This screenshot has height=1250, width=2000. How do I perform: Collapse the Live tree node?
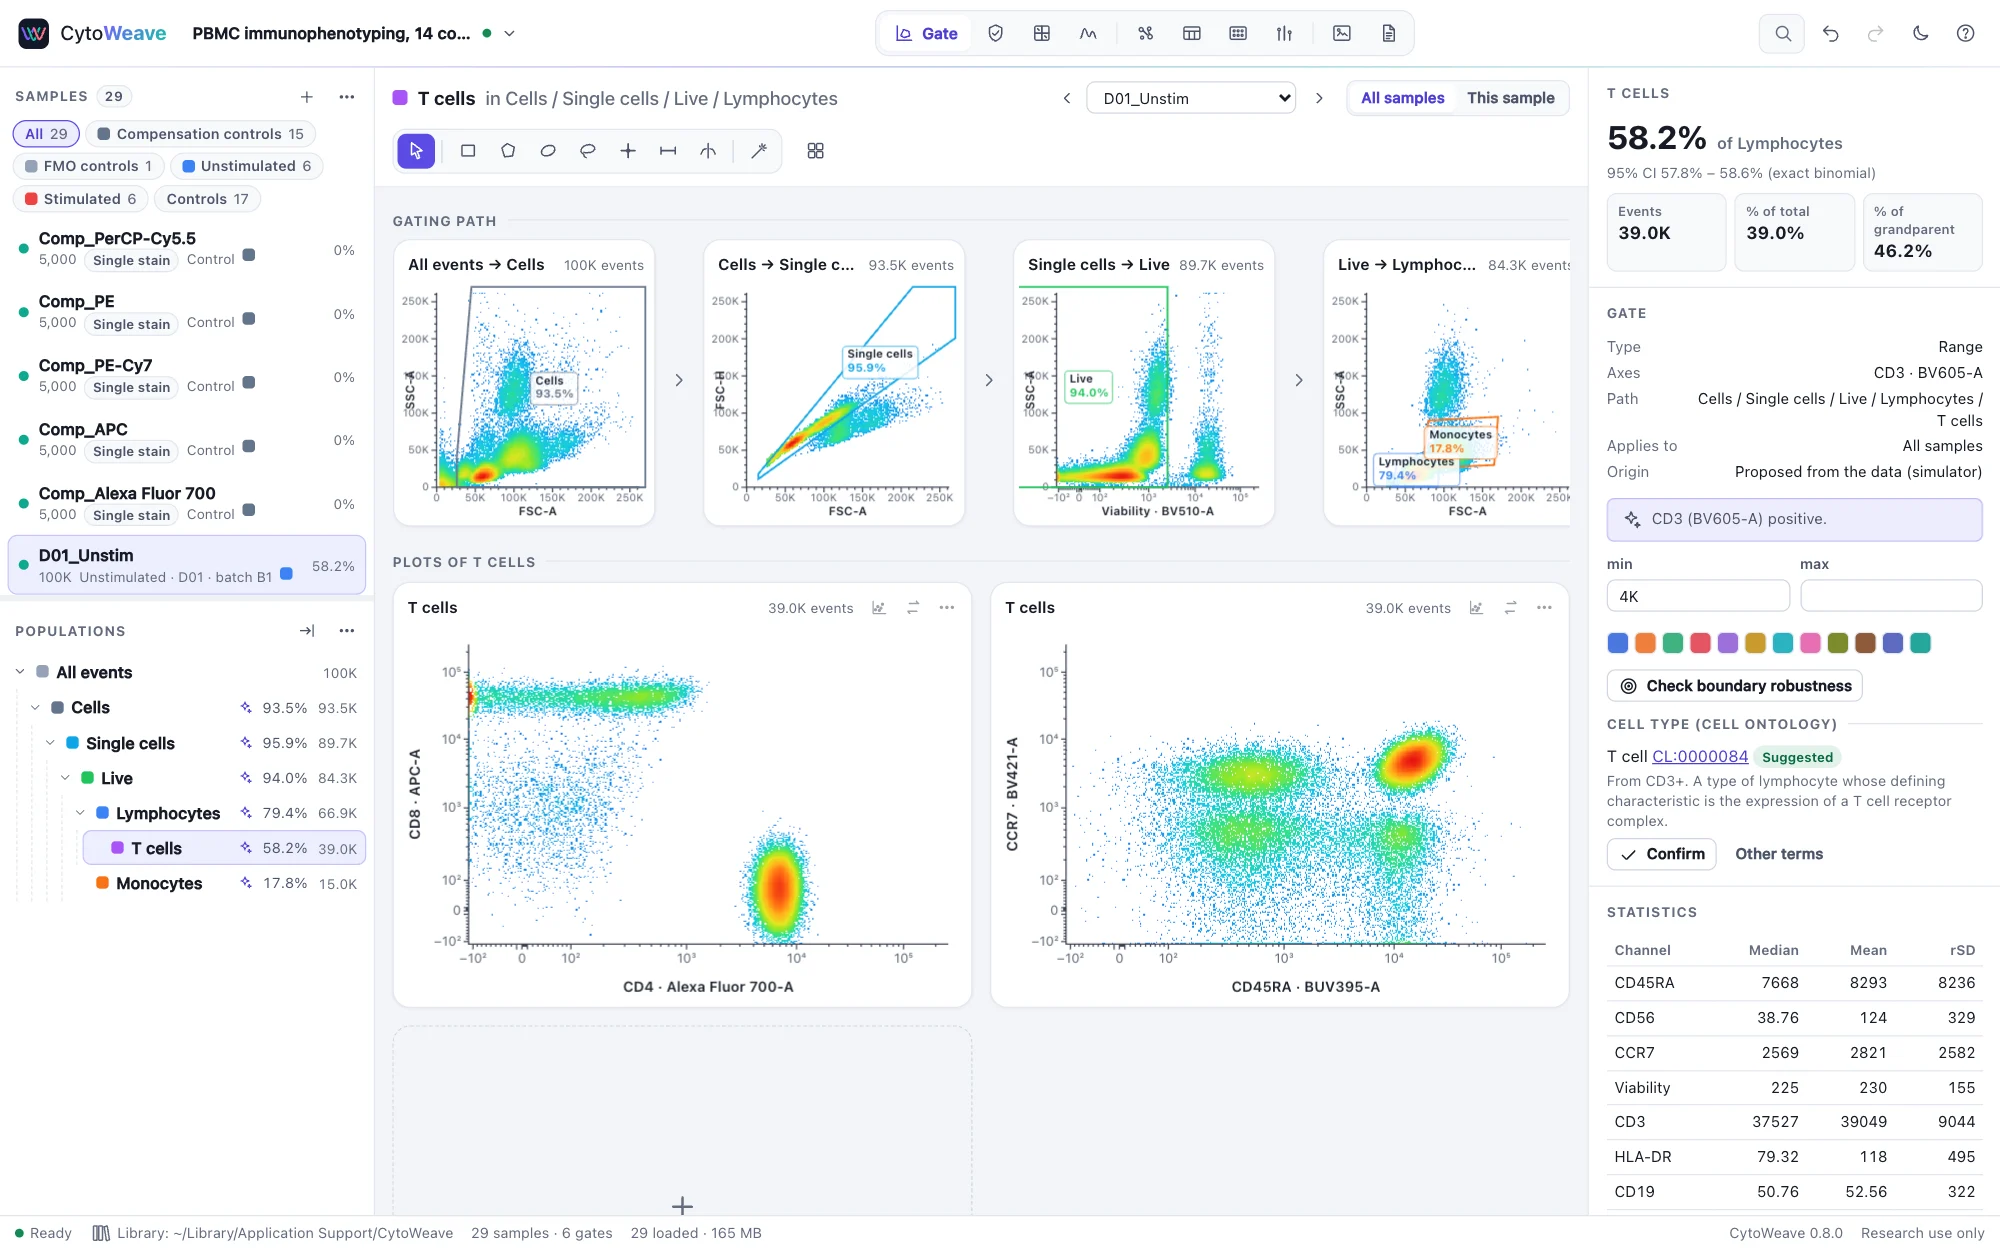[x=65, y=777]
